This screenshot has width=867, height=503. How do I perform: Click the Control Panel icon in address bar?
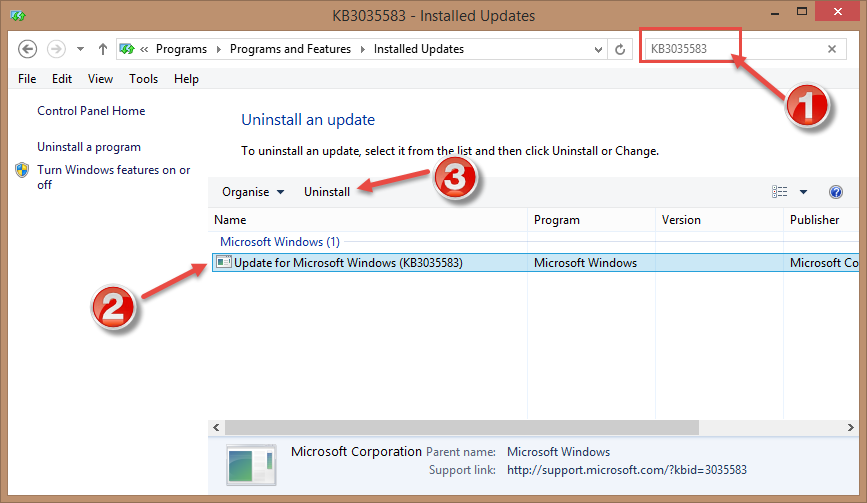[127, 49]
